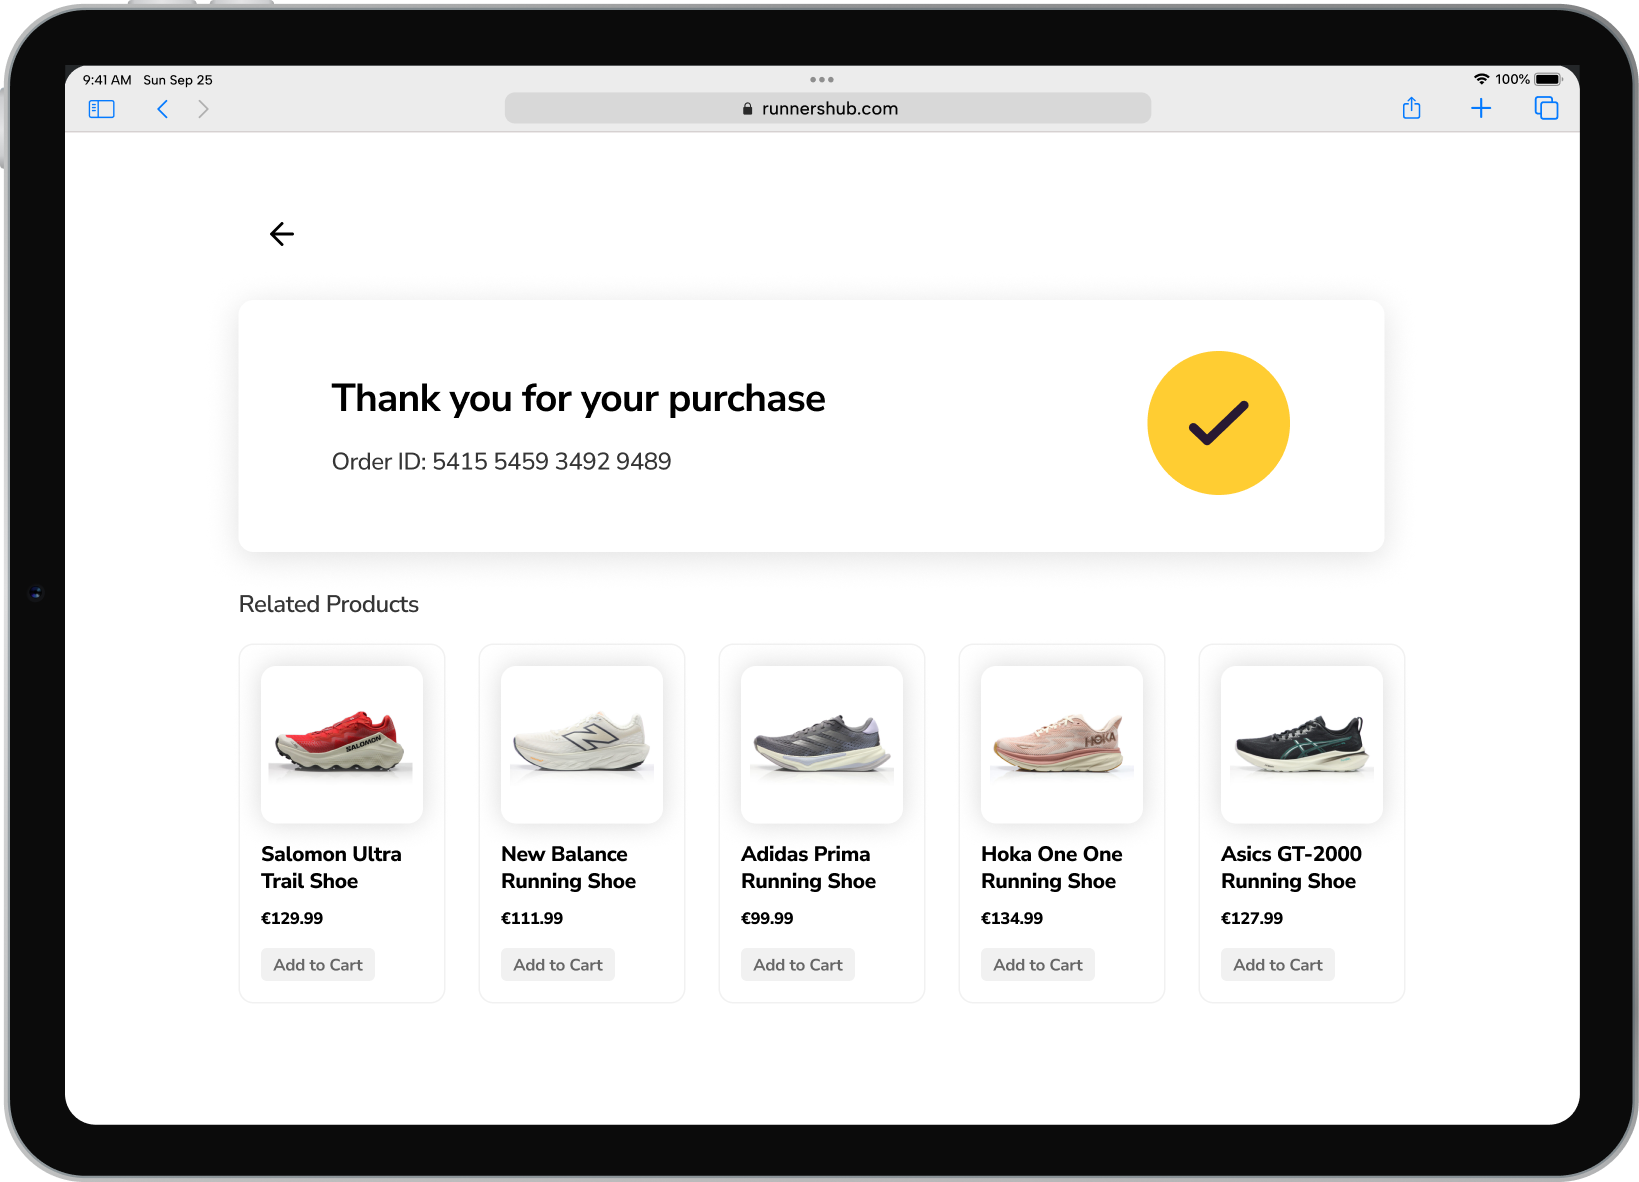Open the white New Balance shoe image

coord(582,745)
